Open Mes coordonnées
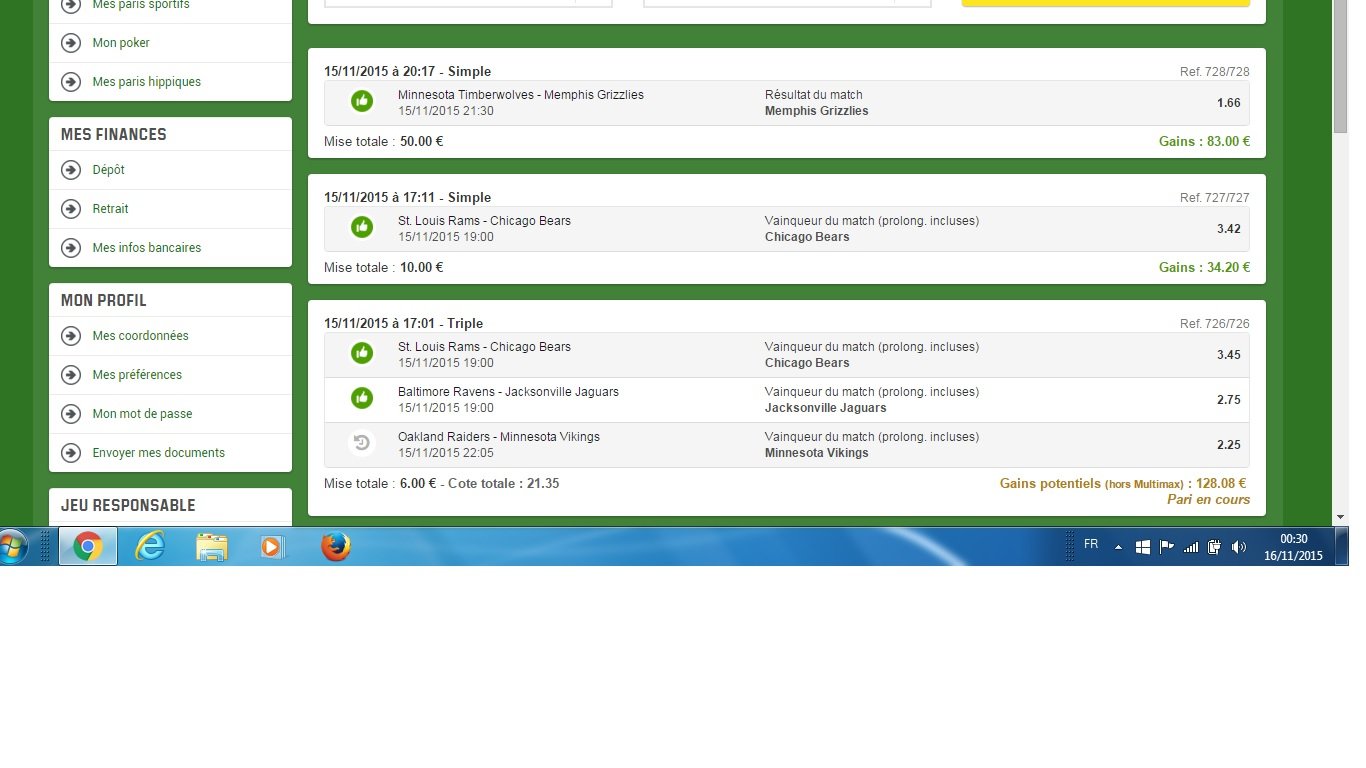Image resolution: width=1366 pixels, height=768 pixels. (140, 336)
